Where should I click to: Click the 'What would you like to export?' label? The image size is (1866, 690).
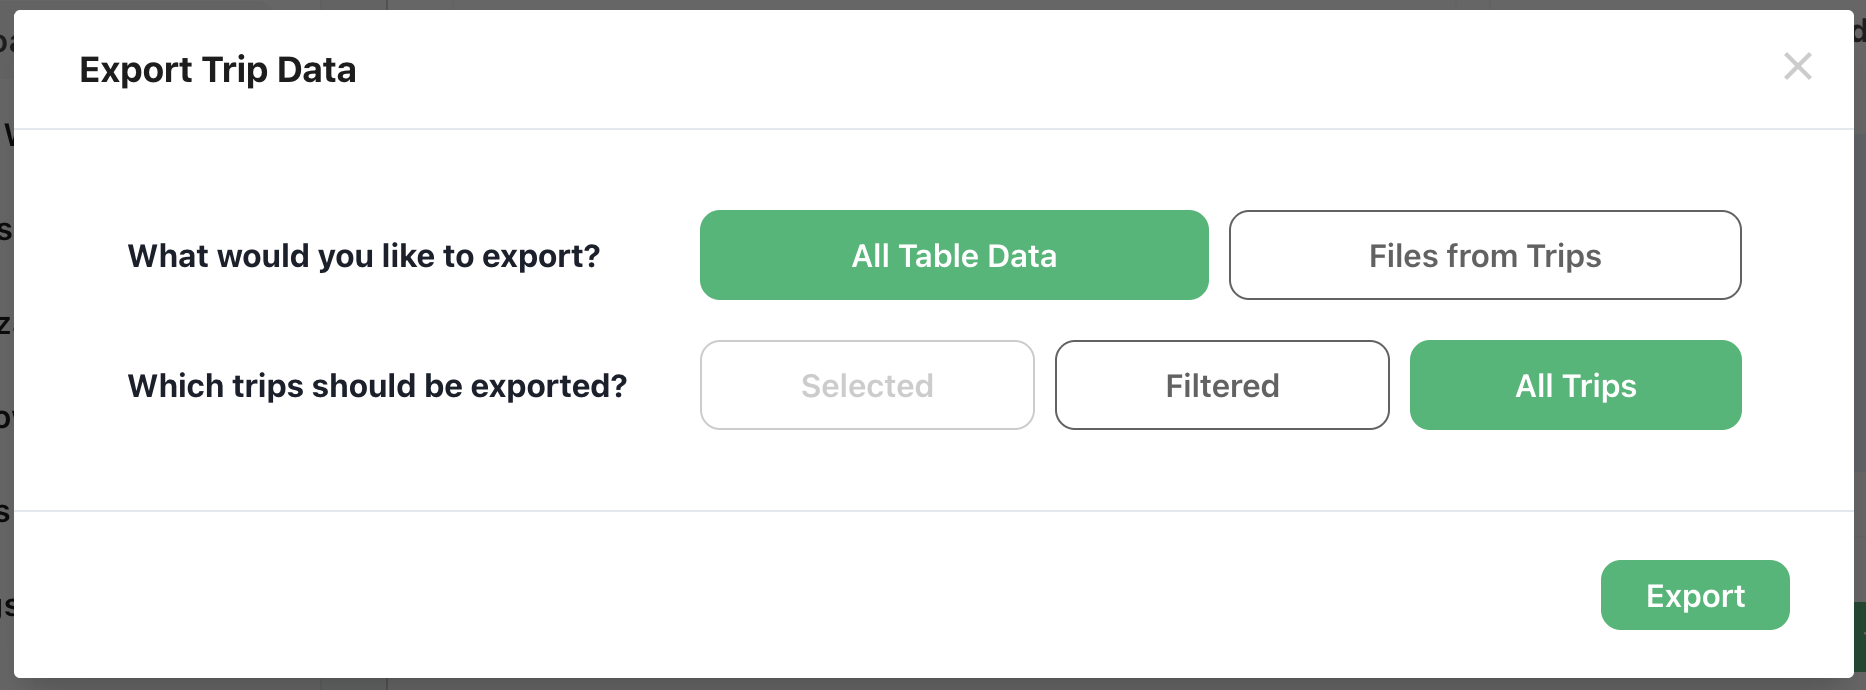[x=364, y=256]
